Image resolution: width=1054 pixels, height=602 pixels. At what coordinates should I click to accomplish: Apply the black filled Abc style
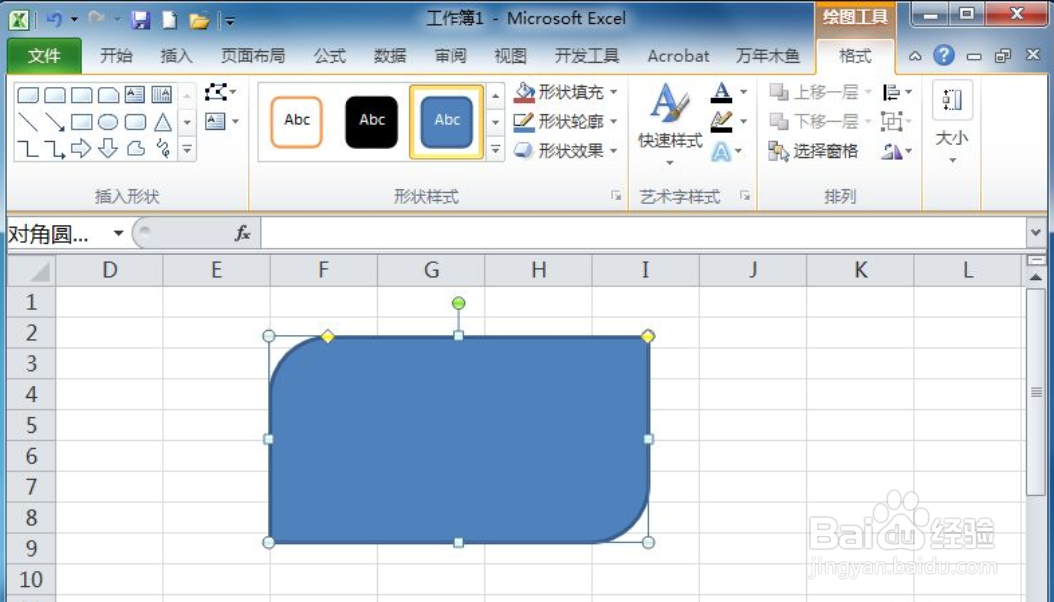click(x=372, y=122)
